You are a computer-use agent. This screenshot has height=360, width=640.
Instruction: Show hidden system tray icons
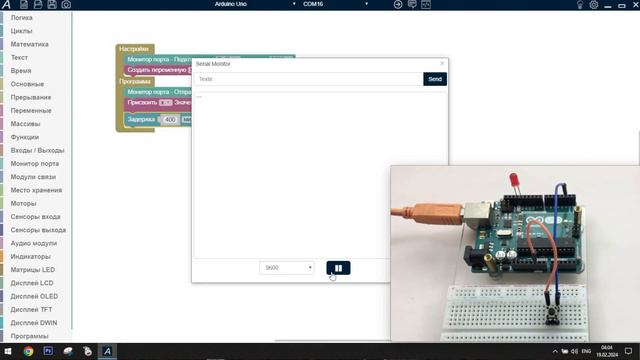click(555, 351)
